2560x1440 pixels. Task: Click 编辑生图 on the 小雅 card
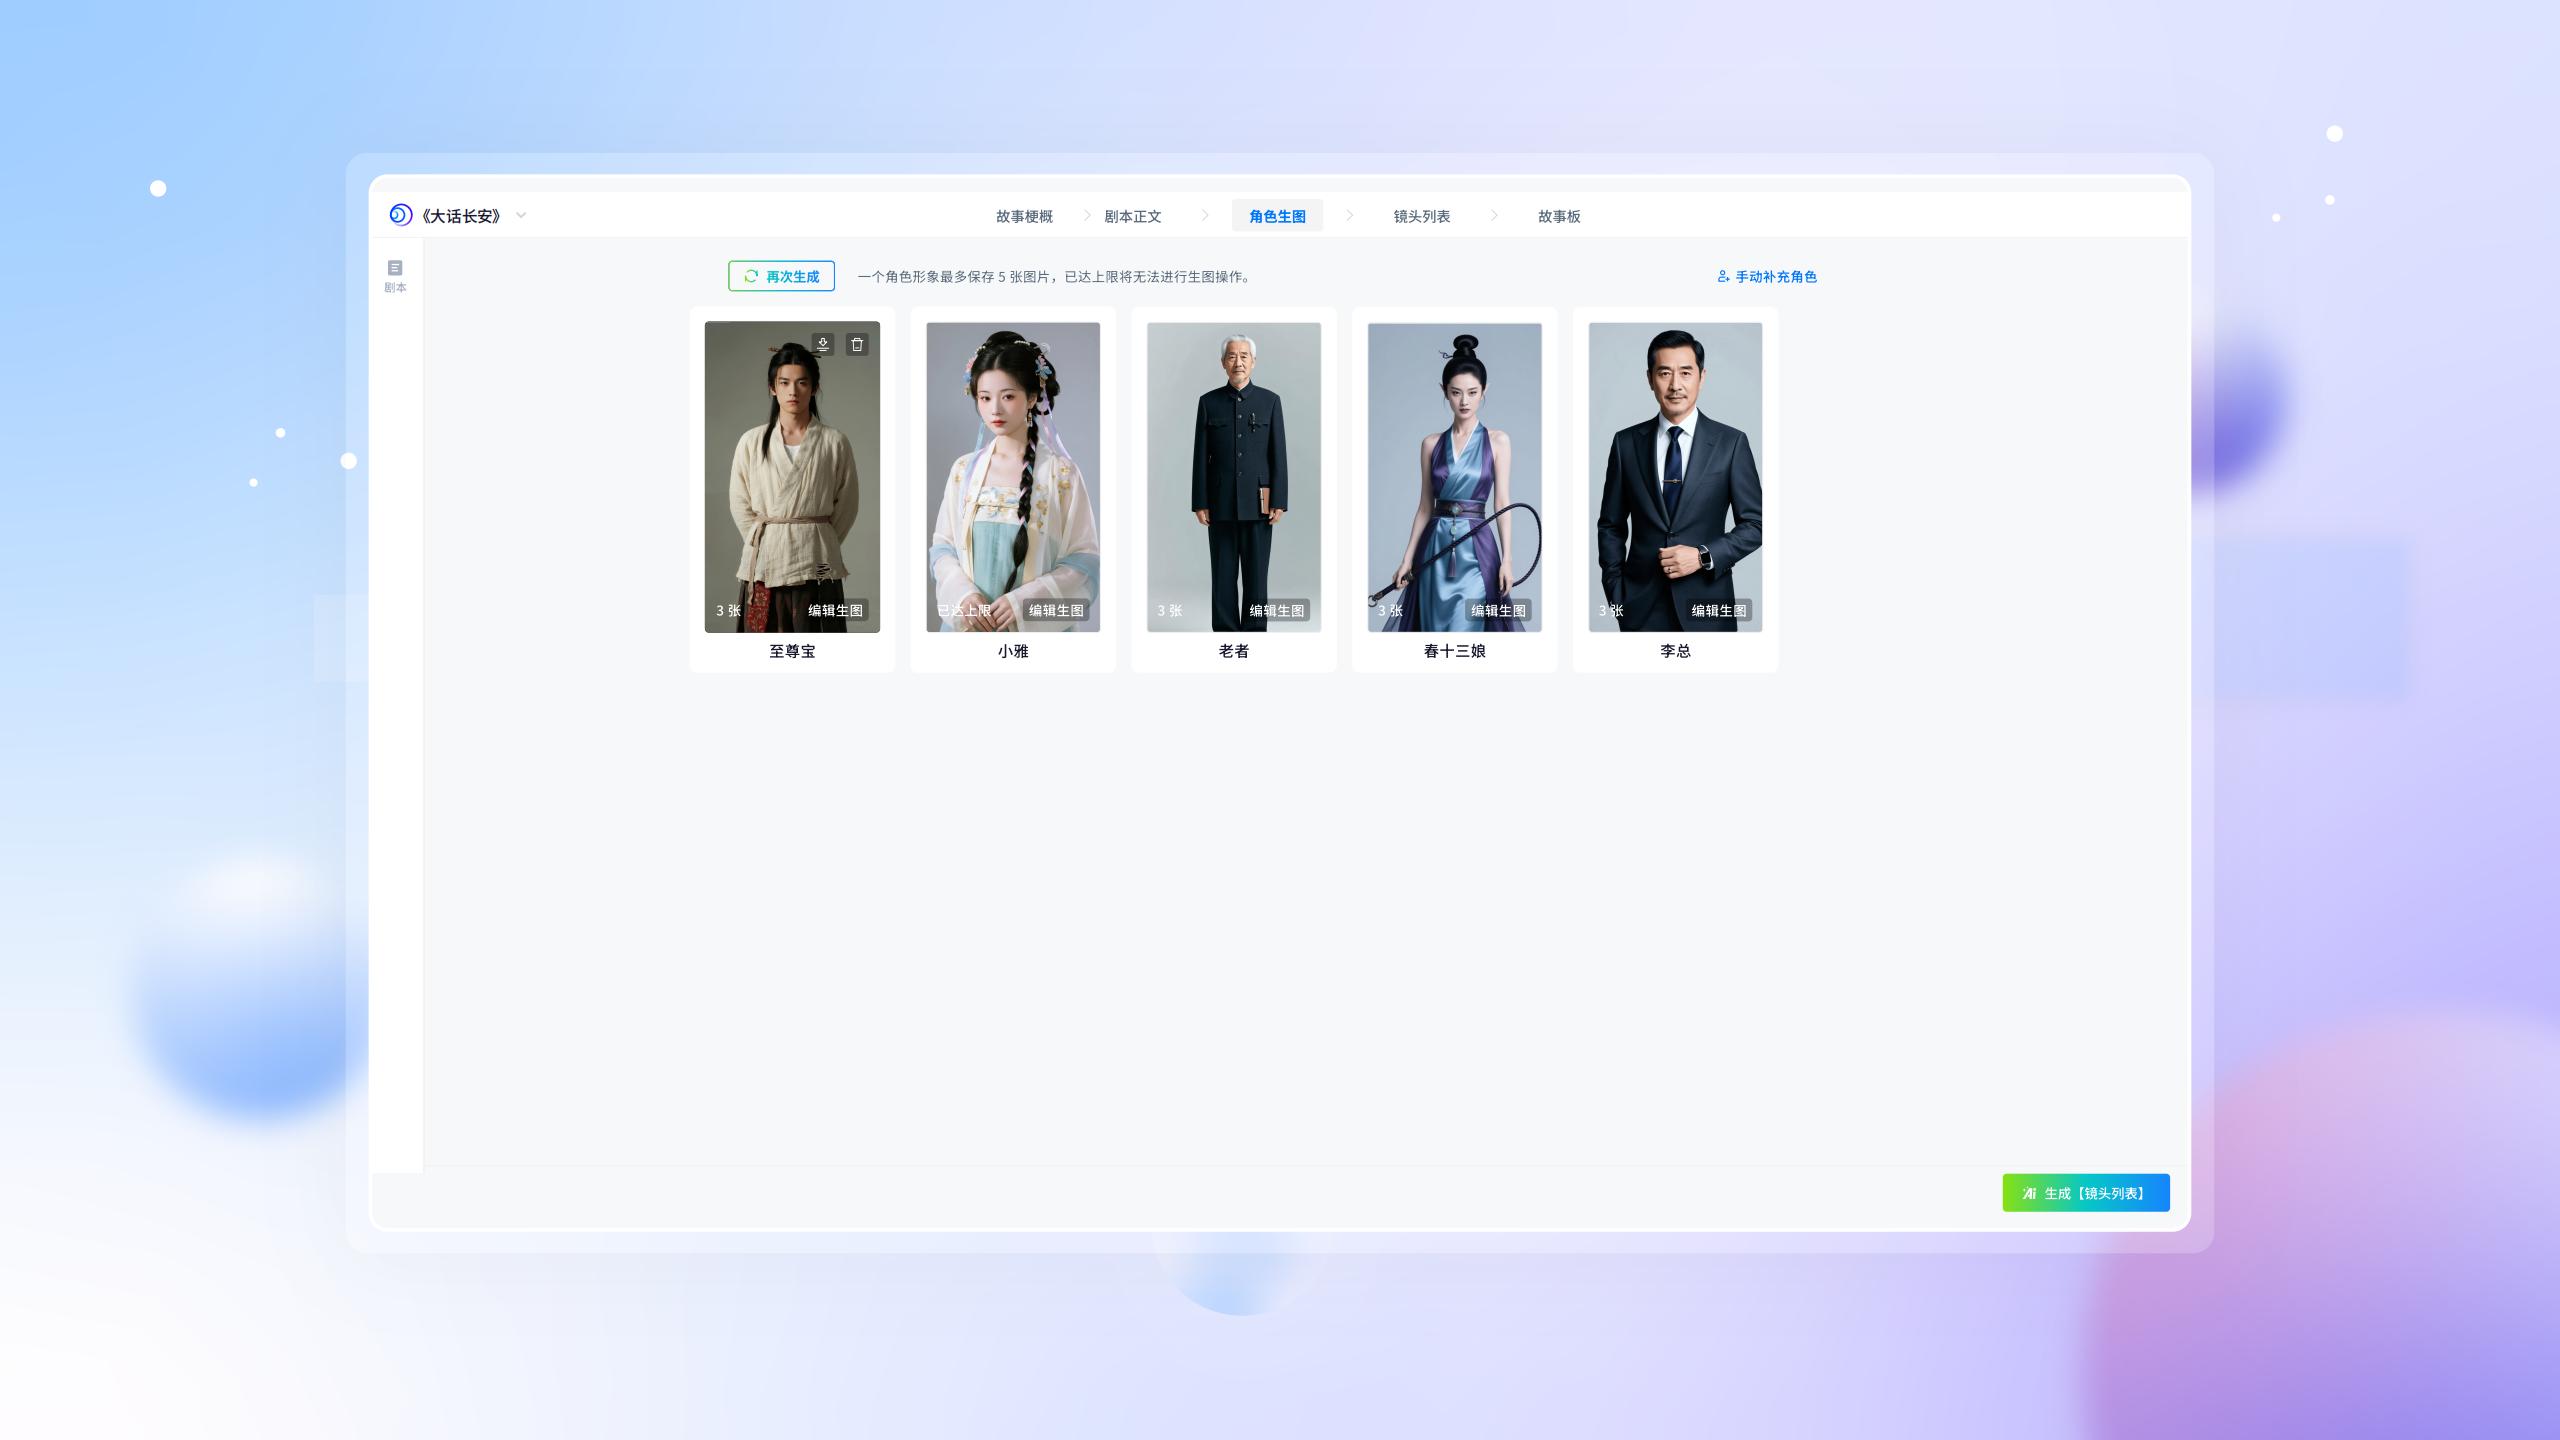(x=1056, y=610)
